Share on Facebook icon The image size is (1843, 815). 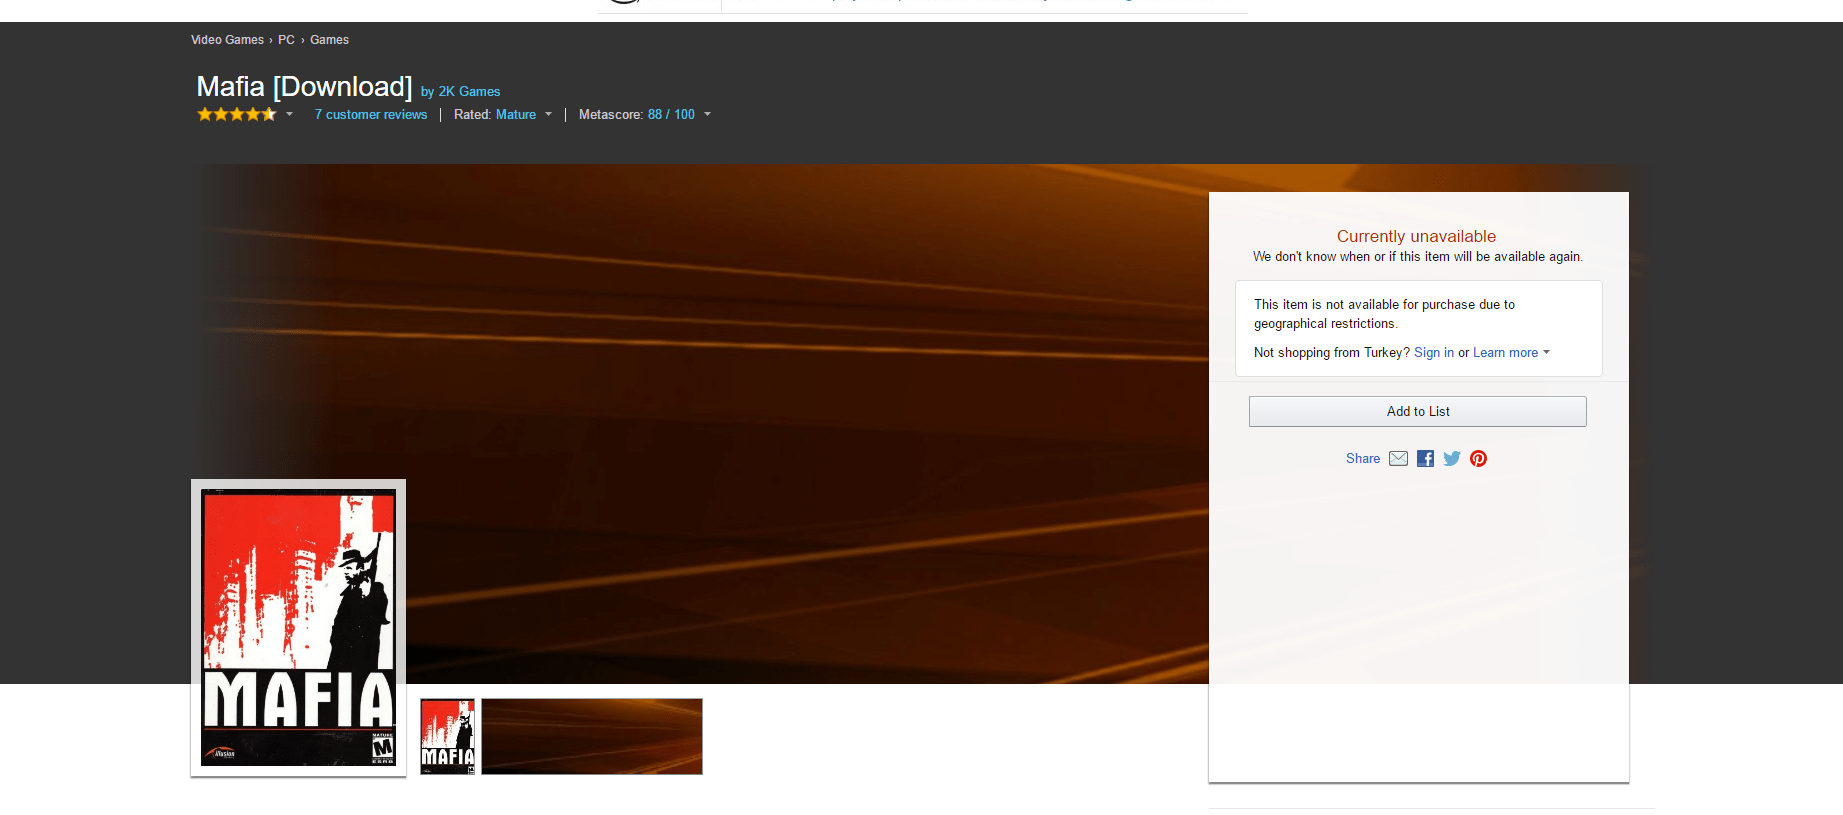pos(1425,459)
